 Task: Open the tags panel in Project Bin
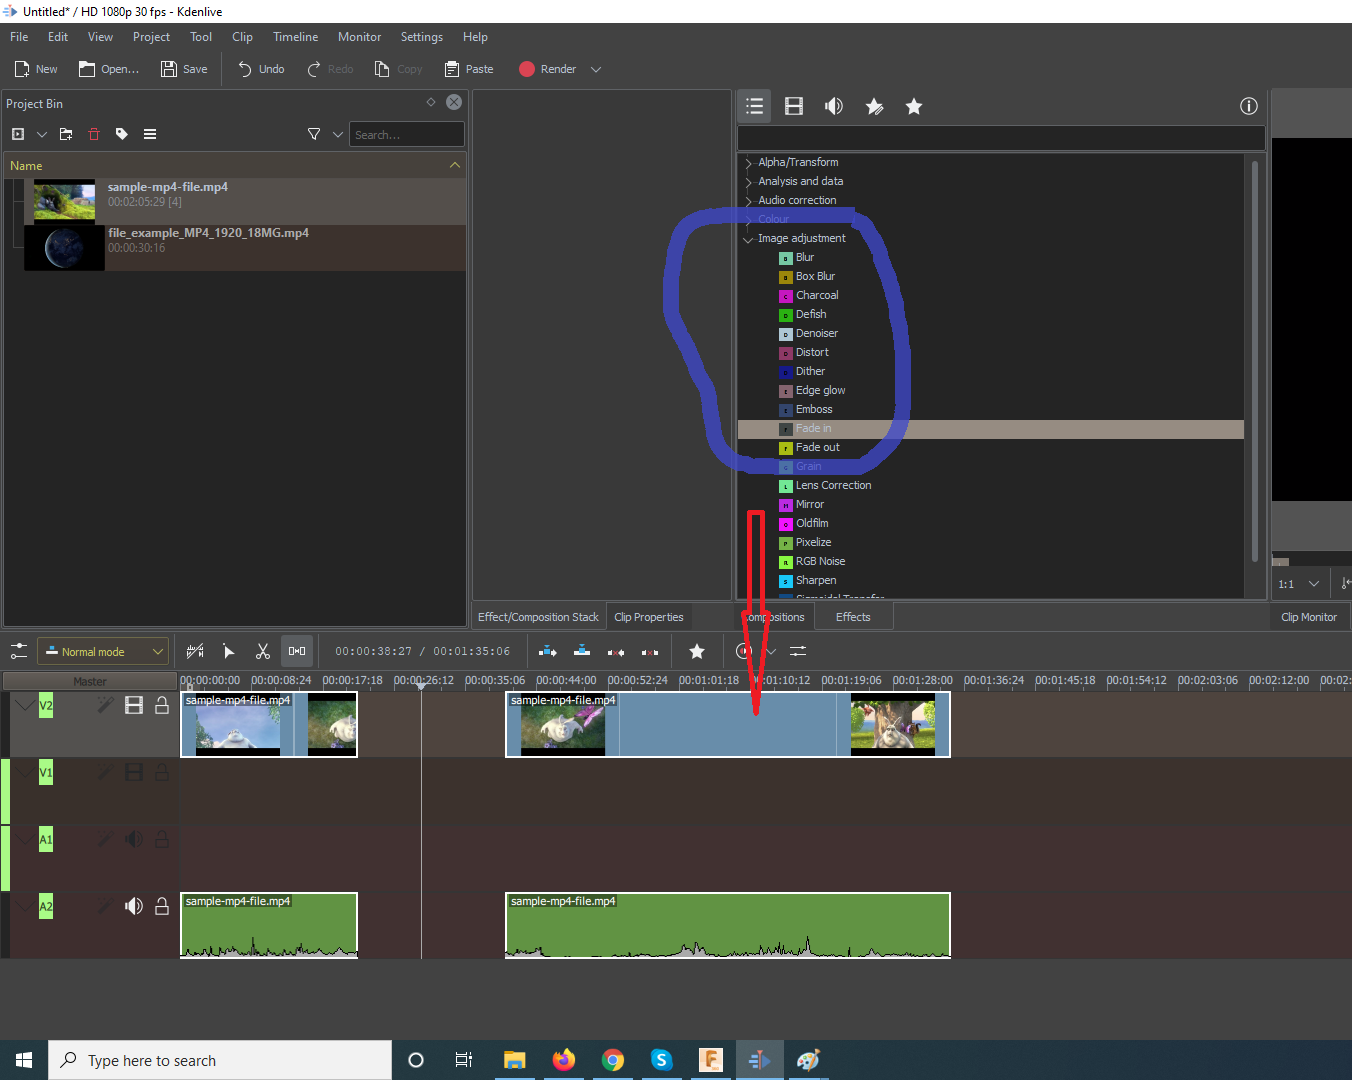pyautogui.click(x=122, y=134)
